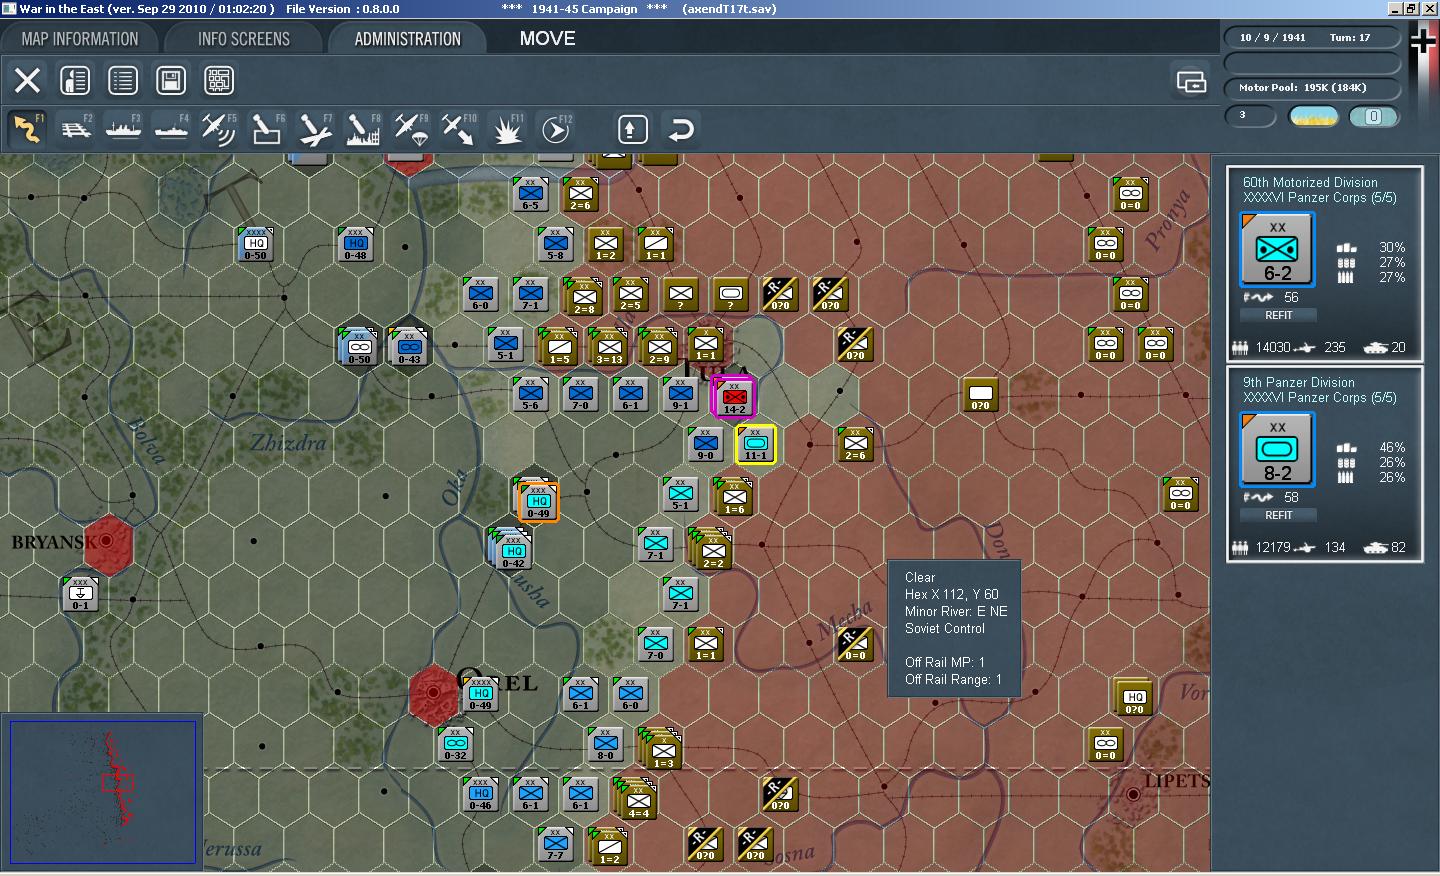The height and width of the screenshot is (876, 1440).
Task: Click the End Turn (F12) icon
Action: [555, 129]
